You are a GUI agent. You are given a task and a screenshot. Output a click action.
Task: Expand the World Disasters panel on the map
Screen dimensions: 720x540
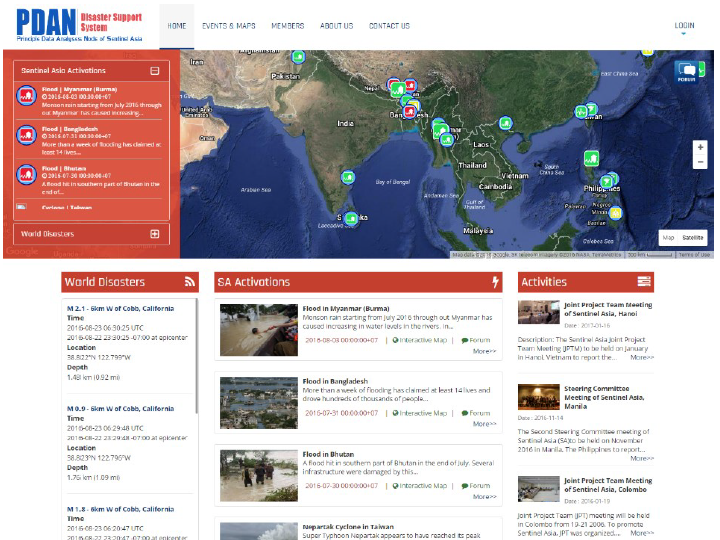pos(154,234)
